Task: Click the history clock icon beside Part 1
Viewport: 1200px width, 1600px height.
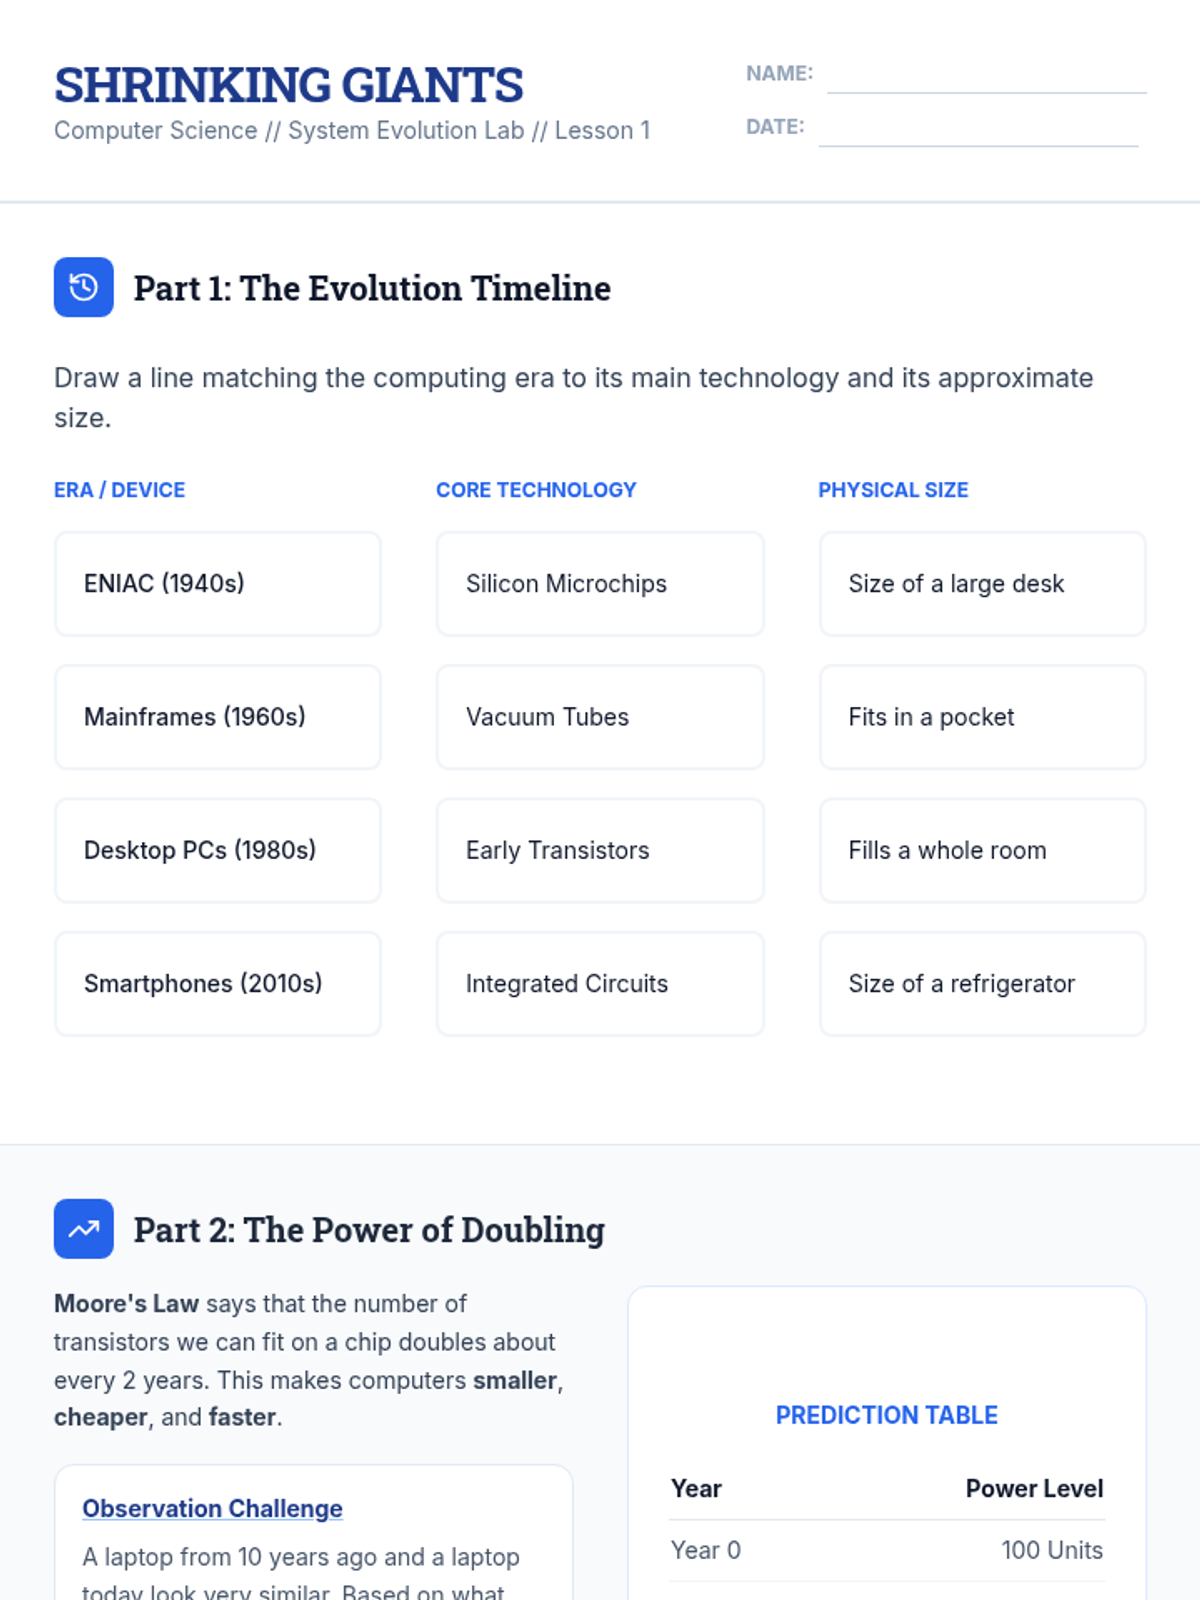Action: click(84, 288)
